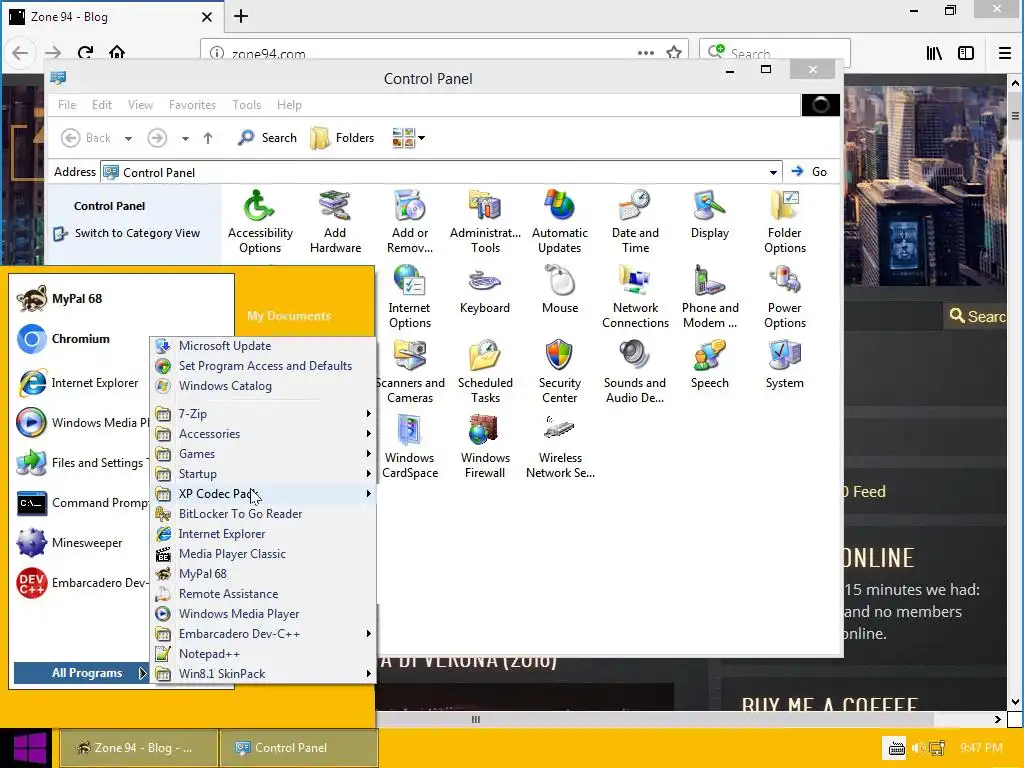Open Mouse settings icon
The image size is (1024, 768).
[560, 291]
